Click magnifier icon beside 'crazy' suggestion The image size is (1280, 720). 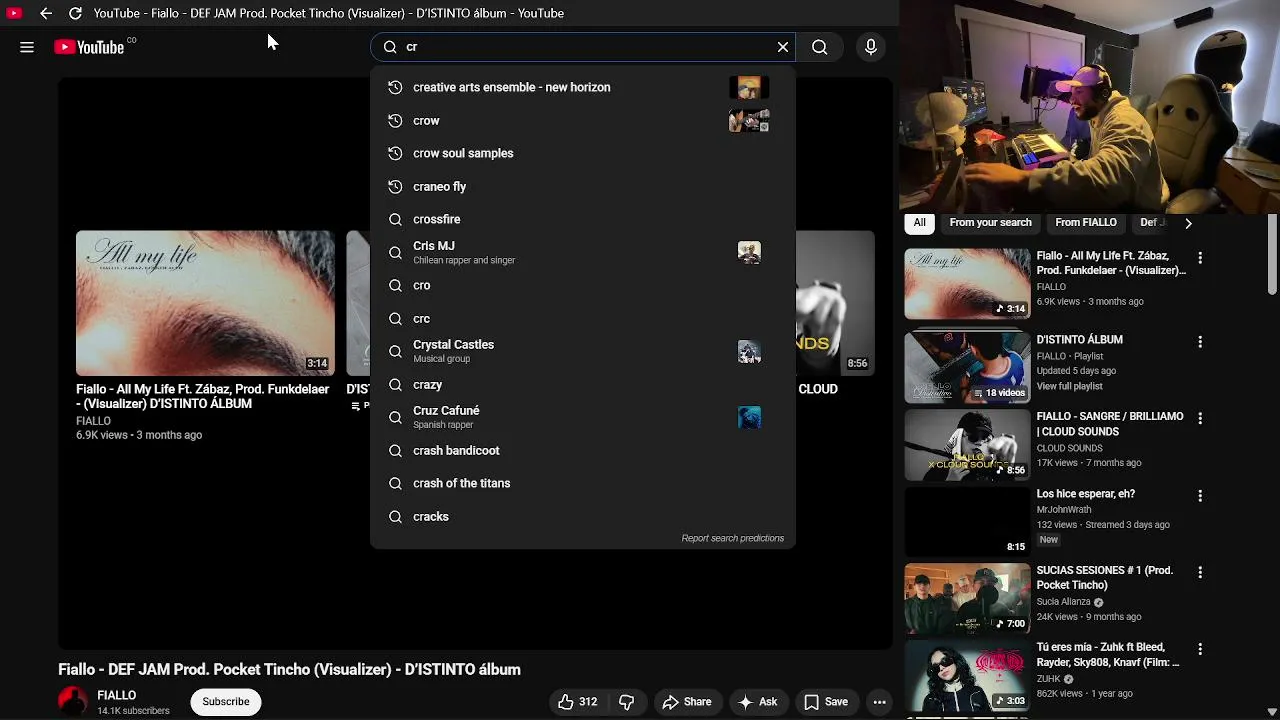pyautogui.click(x=395, y=384)
